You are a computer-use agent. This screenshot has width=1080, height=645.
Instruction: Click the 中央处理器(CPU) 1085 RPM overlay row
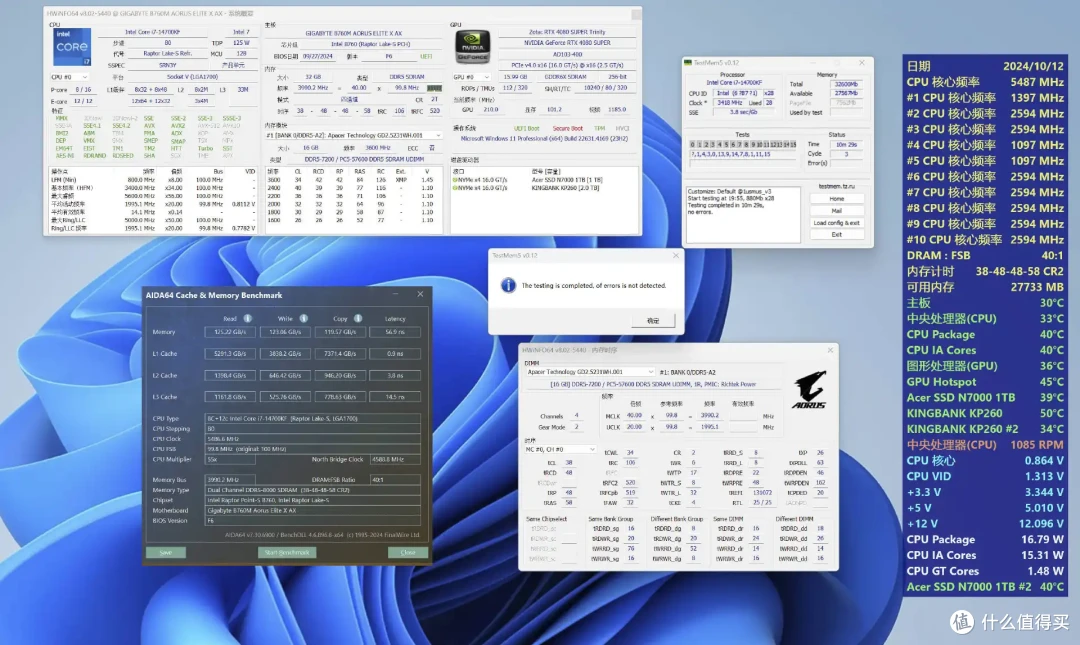click(x=985, y=444)
